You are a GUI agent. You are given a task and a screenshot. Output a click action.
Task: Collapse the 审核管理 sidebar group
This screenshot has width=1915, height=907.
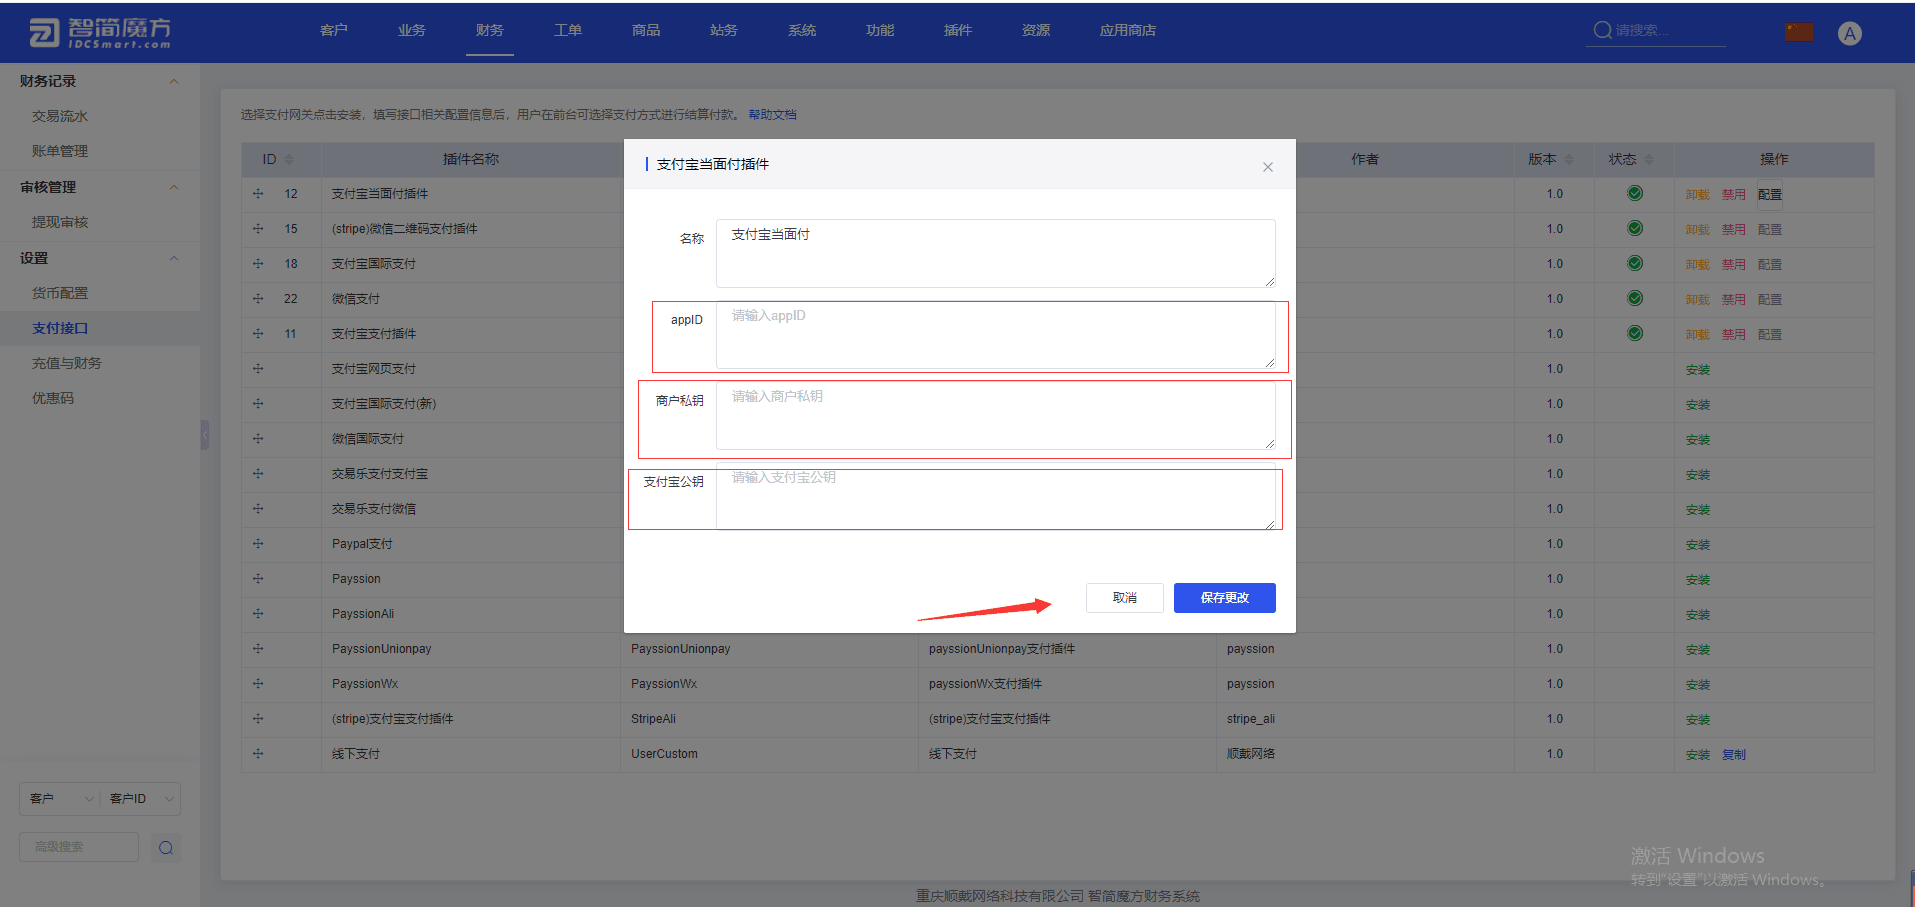[174, 187]
